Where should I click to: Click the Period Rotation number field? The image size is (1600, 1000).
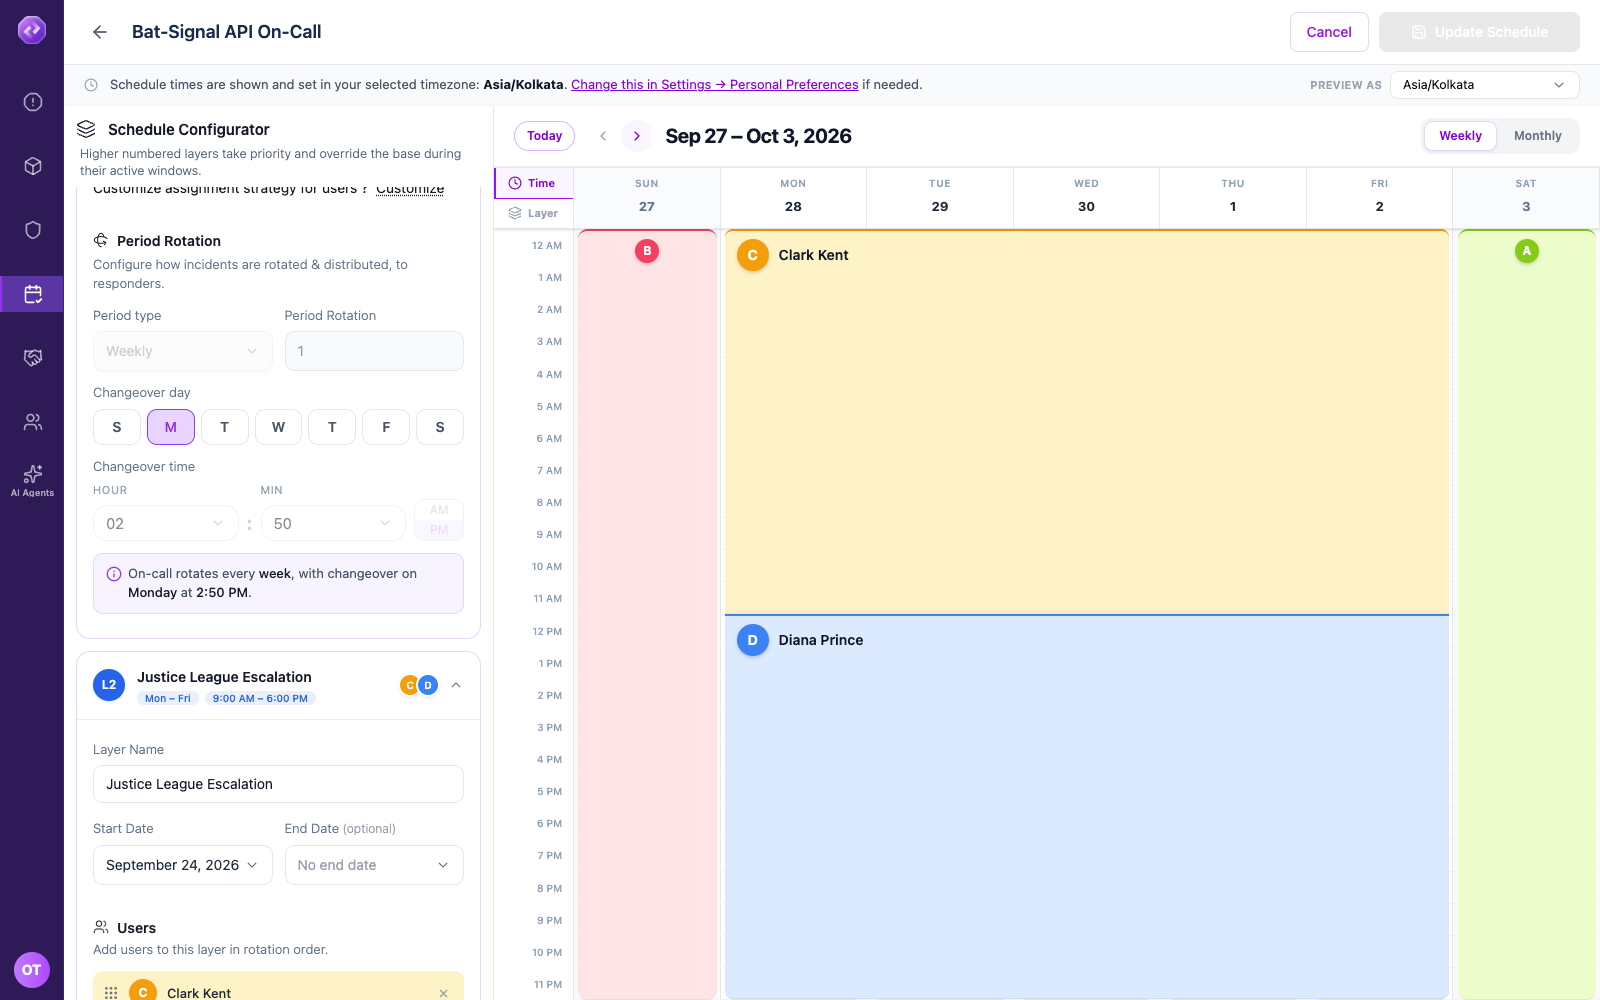point(374,351)
